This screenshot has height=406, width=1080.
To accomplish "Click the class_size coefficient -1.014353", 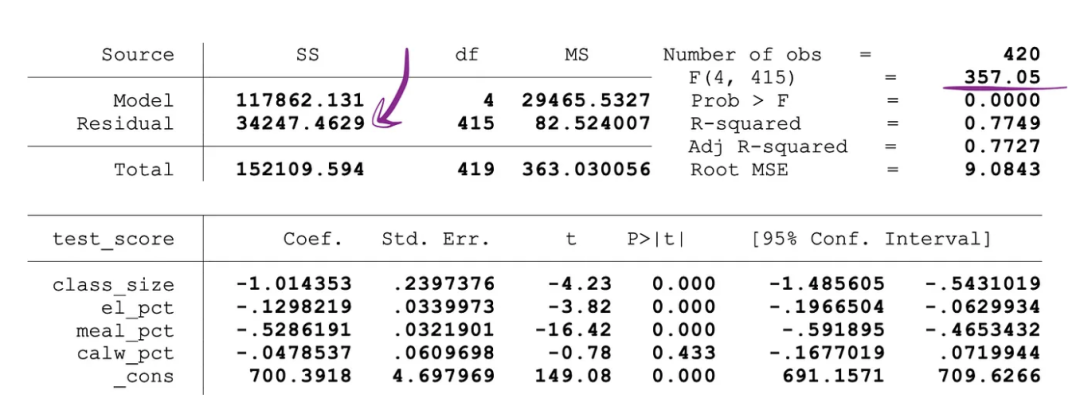I will click(293, 284).
